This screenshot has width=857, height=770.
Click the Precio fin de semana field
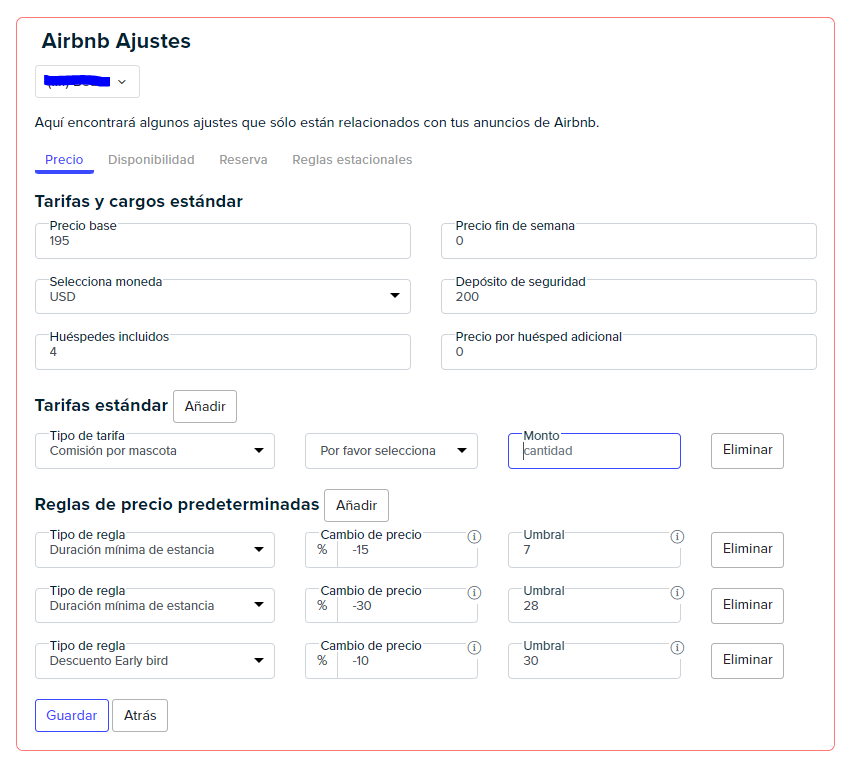pyautogui.click(x=629, y=241)
